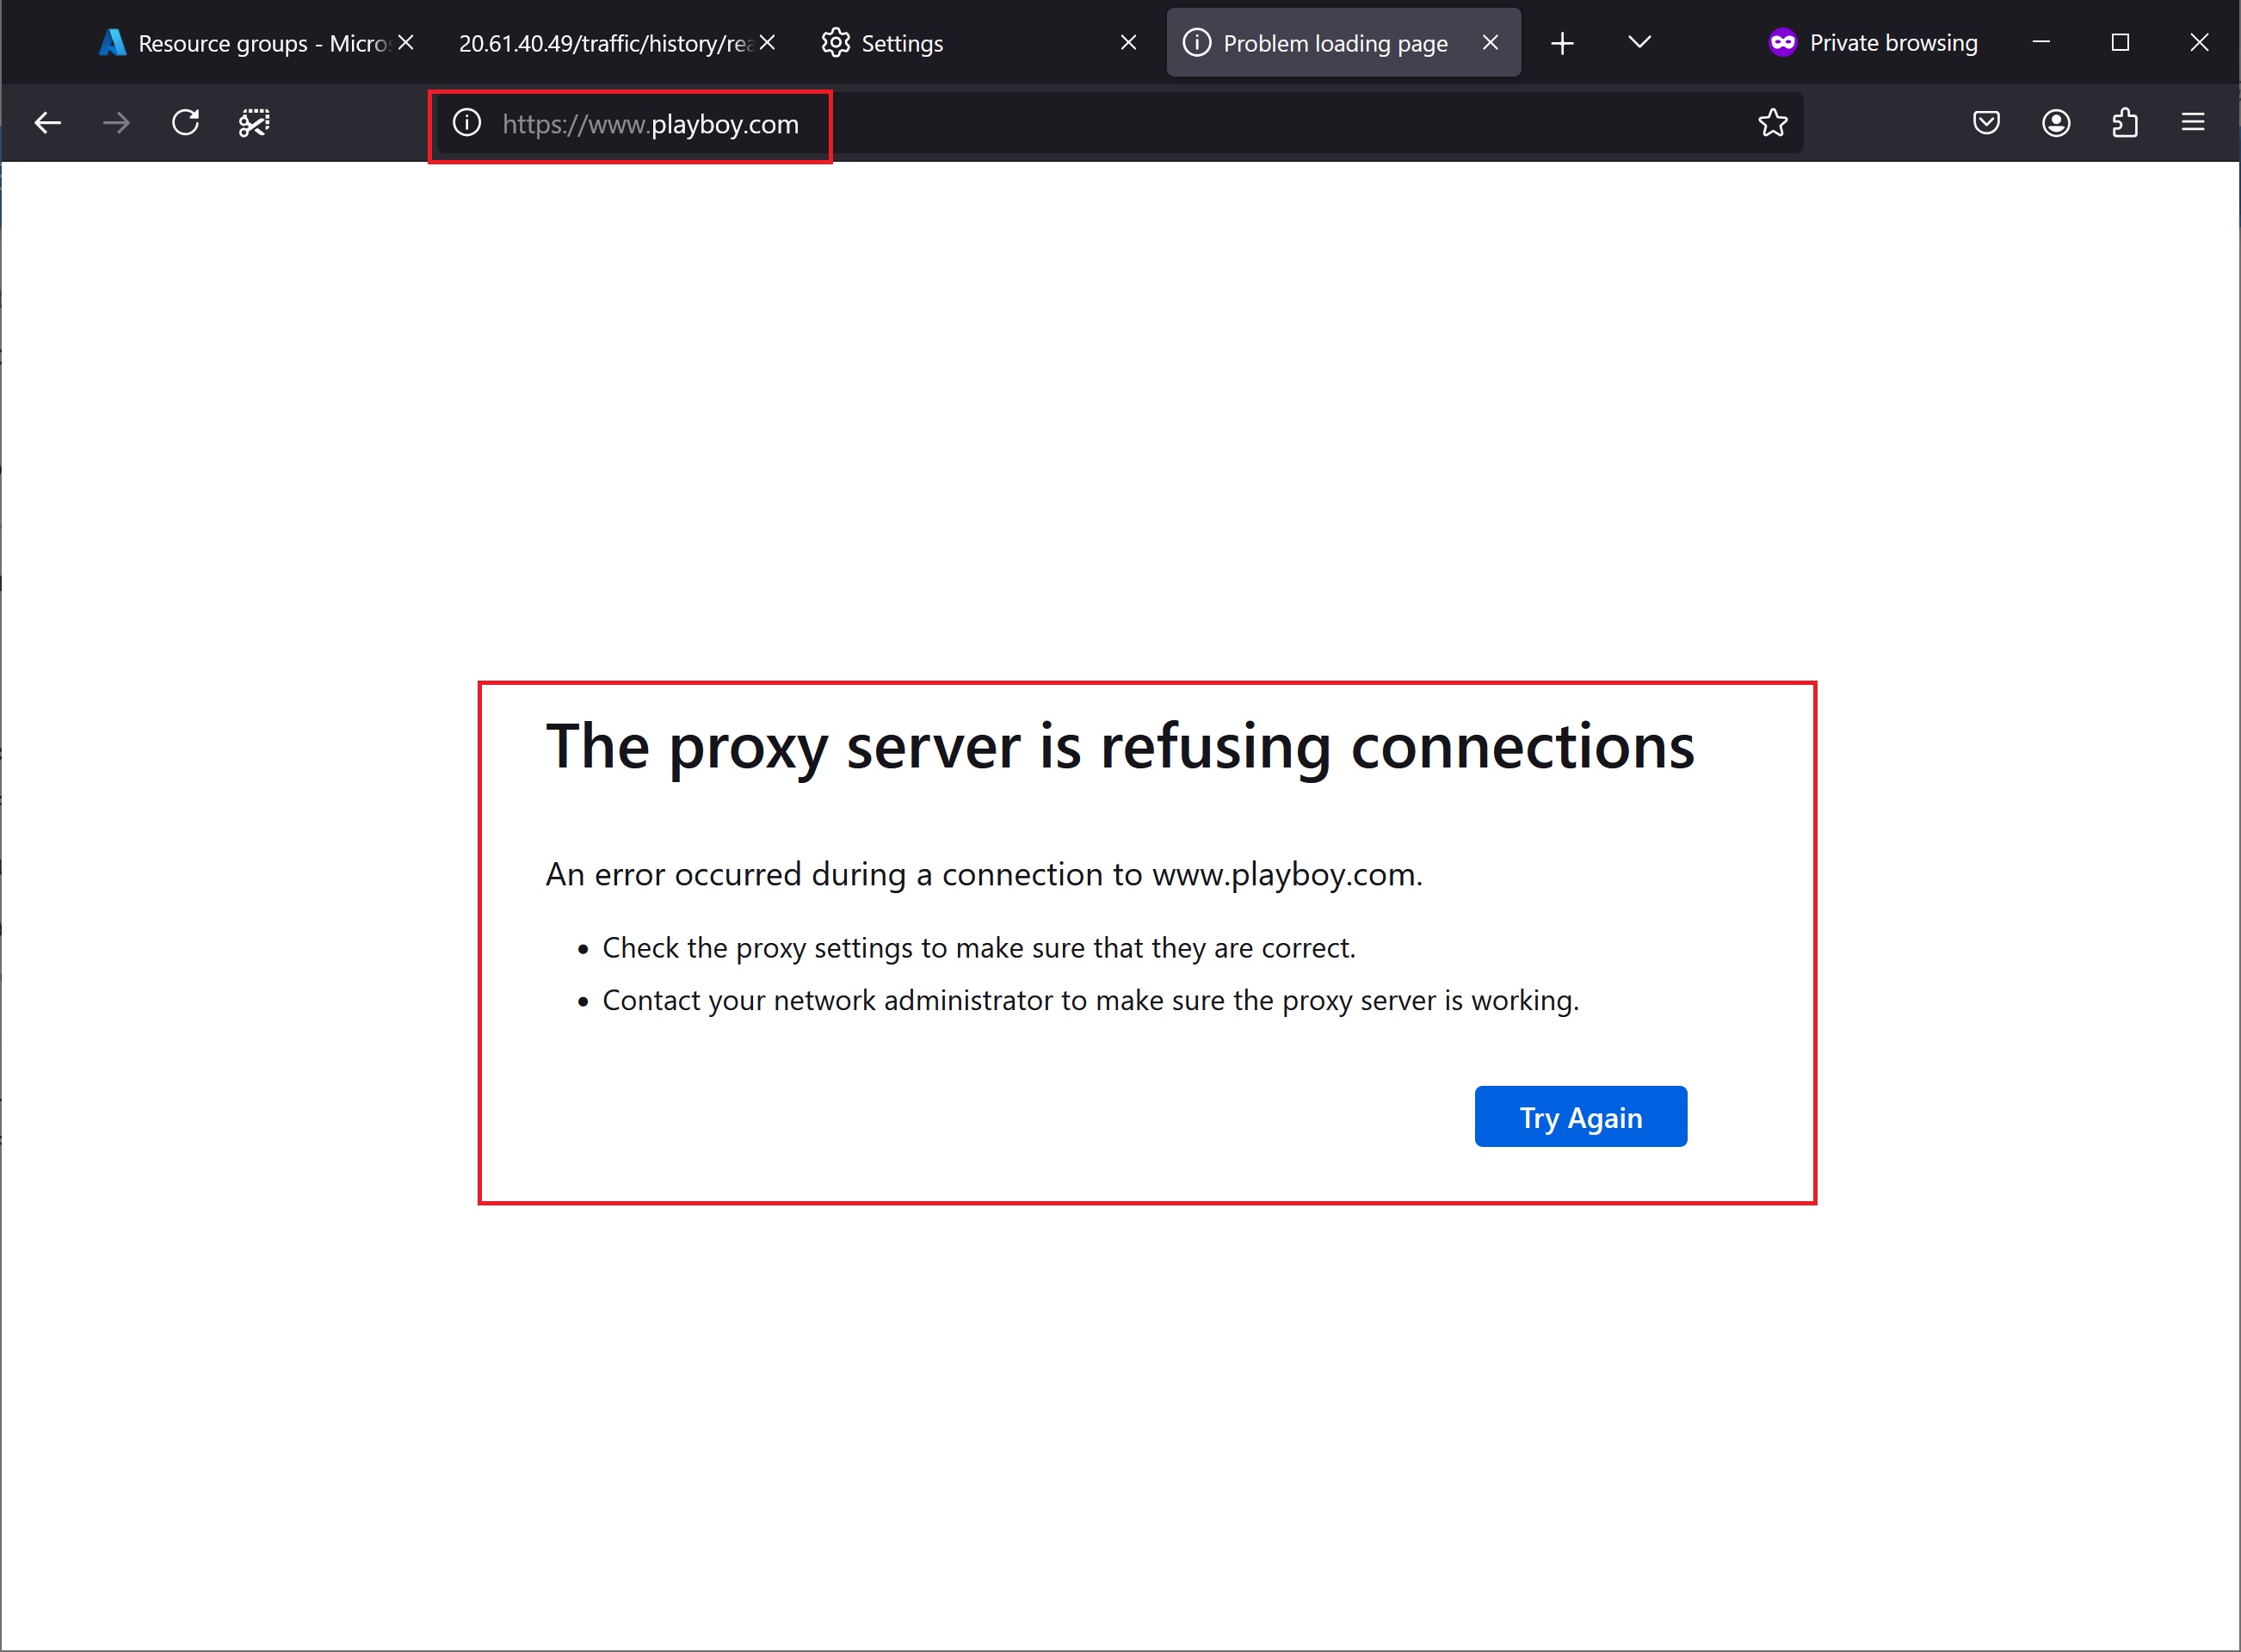View site information icon in address bar
The image size is (2241, 1652).
467,123
